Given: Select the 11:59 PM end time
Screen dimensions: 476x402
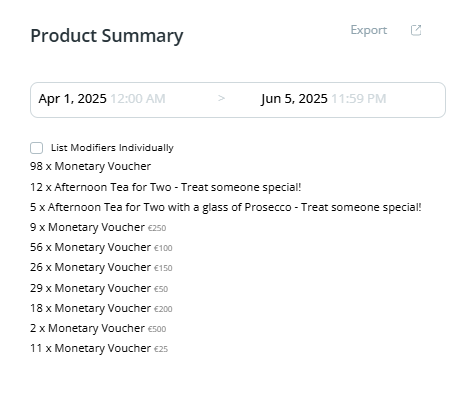Looking at the screenshot, I should pos(359,99).
